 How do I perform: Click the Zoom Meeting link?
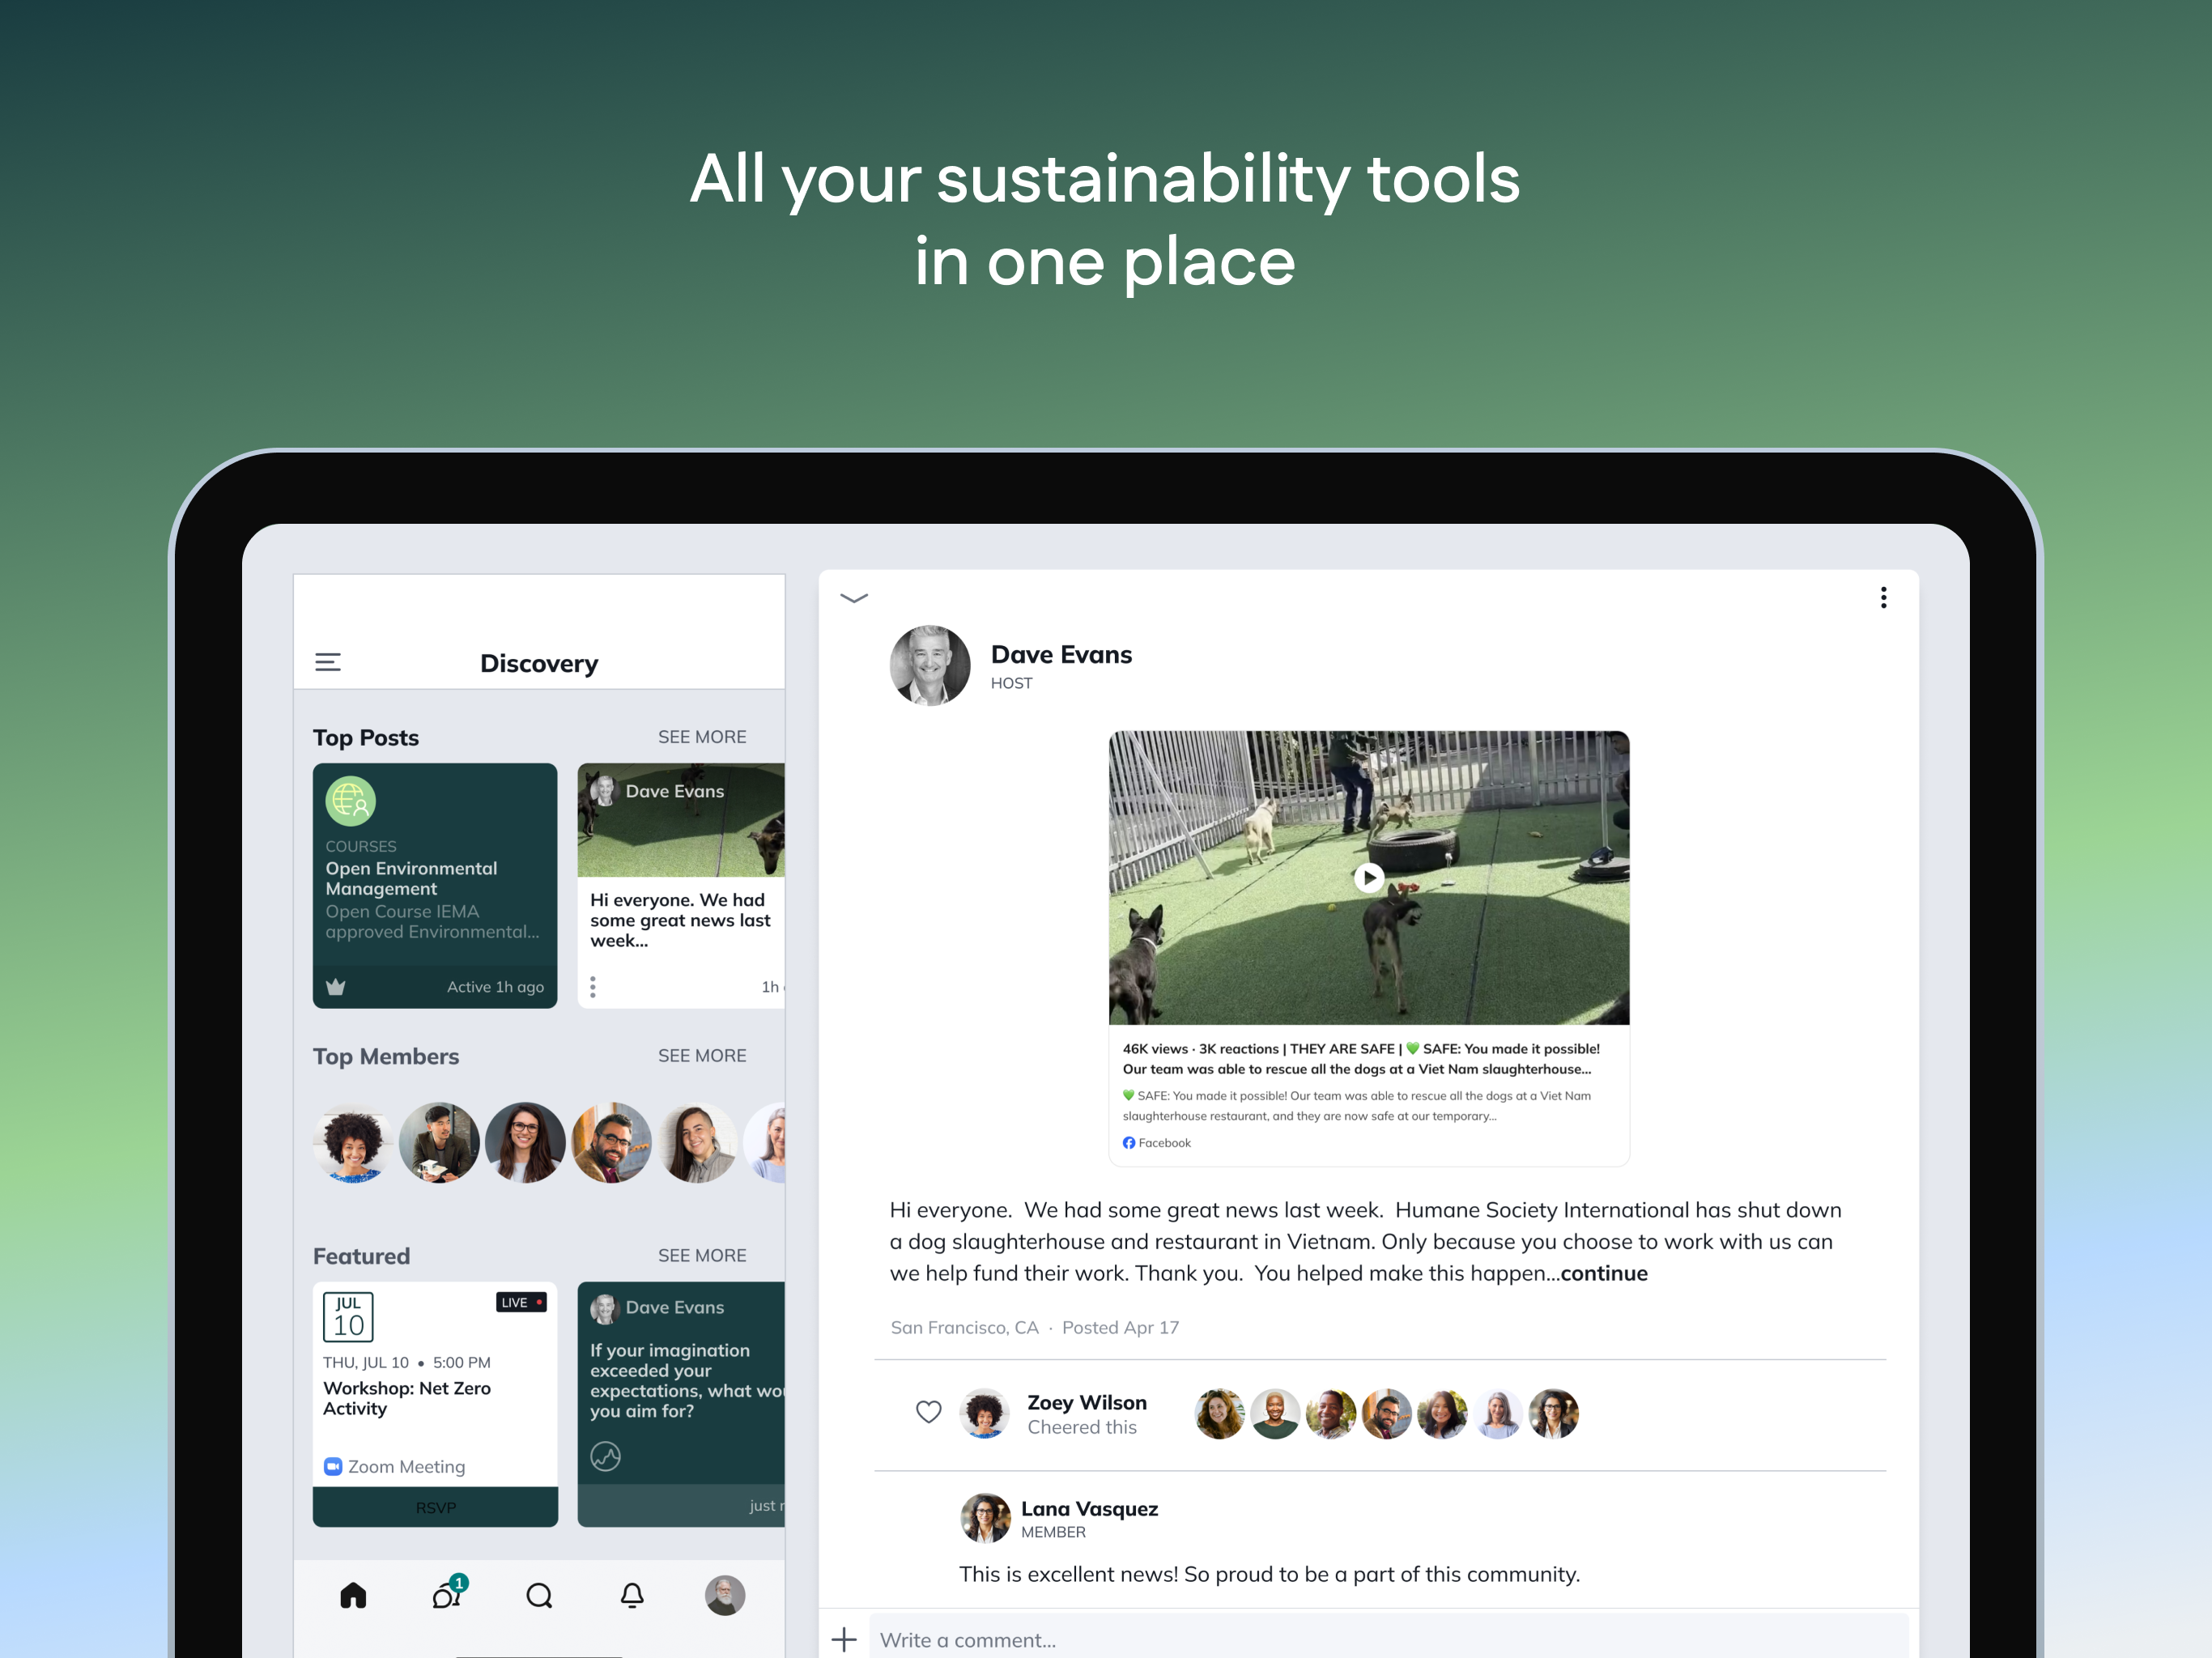(395, 1467)
